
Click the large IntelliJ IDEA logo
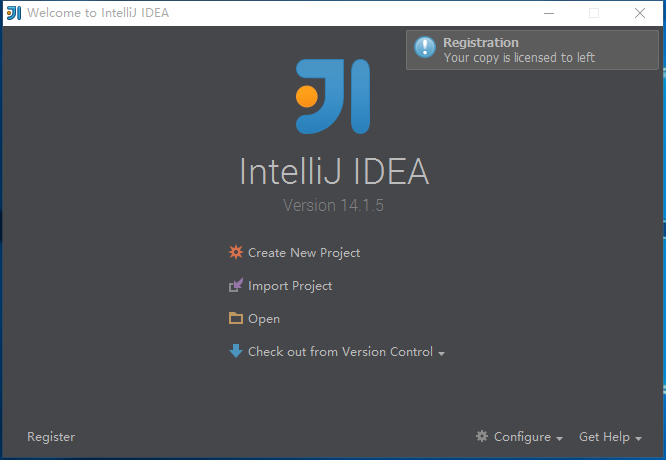[333, 96]
